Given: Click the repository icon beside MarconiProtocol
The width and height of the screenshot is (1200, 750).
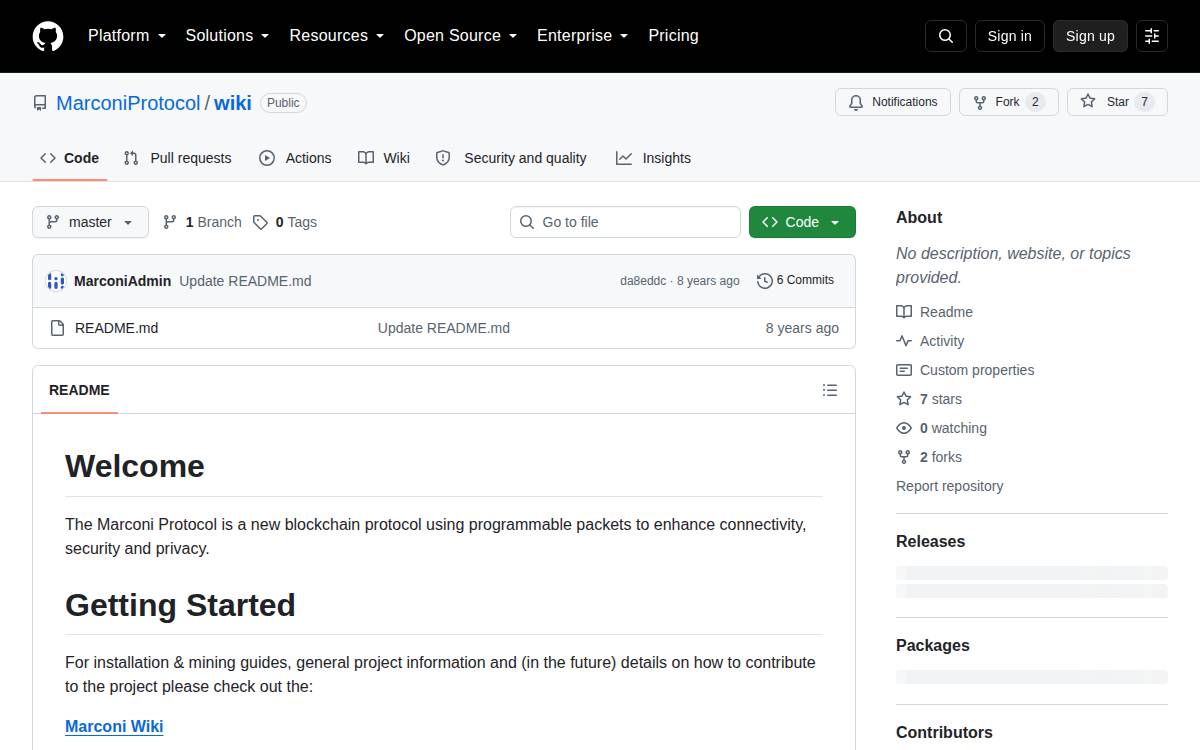Looking at the screenshot, I should [x=40, y=103].
